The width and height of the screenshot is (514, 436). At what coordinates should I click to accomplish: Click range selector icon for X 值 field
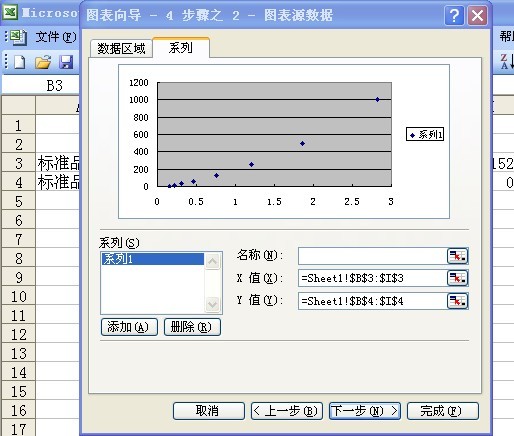coord(457,278)
